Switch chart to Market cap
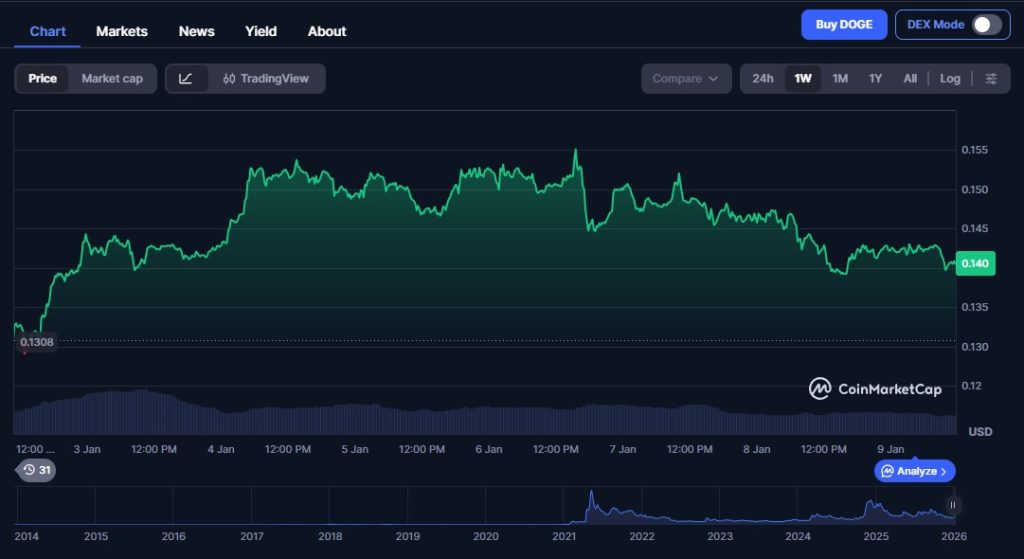Screen dimensions: 1024x559 tap(112, 78)
